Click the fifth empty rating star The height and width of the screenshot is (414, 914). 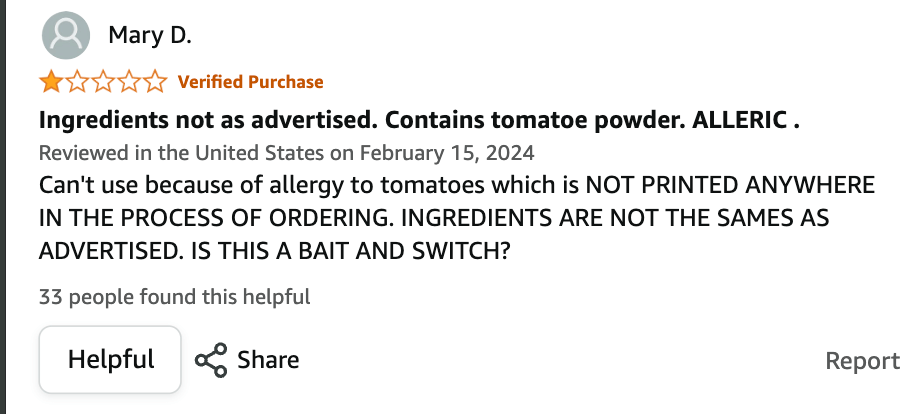[154, 82]
